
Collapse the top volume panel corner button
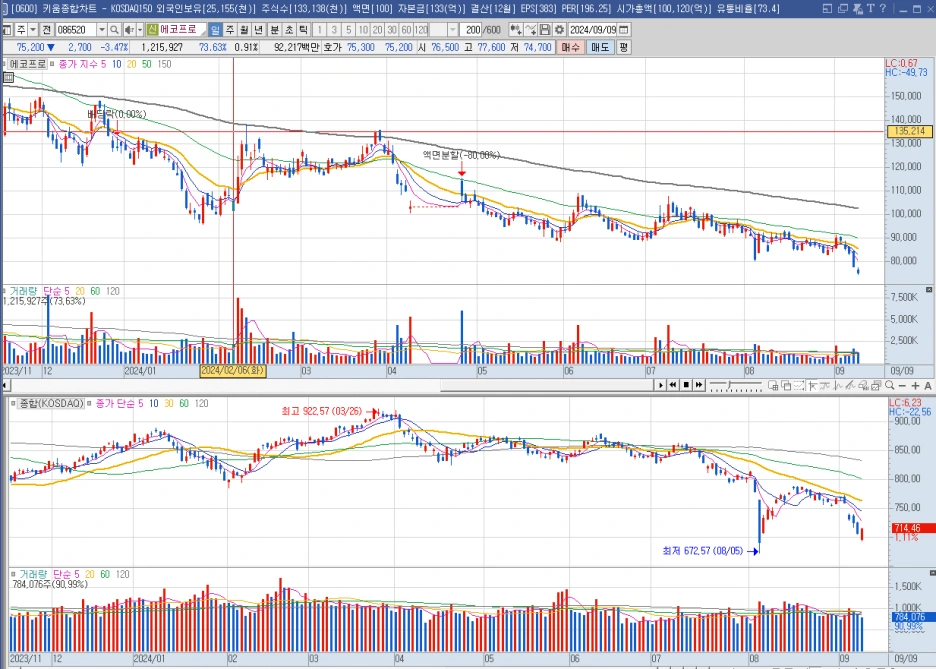[929, 289]
